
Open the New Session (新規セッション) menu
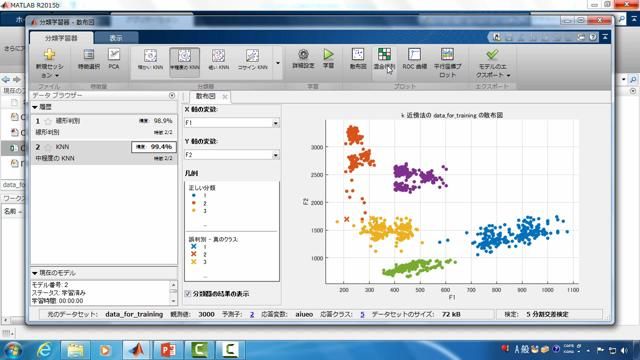[49, 64]
